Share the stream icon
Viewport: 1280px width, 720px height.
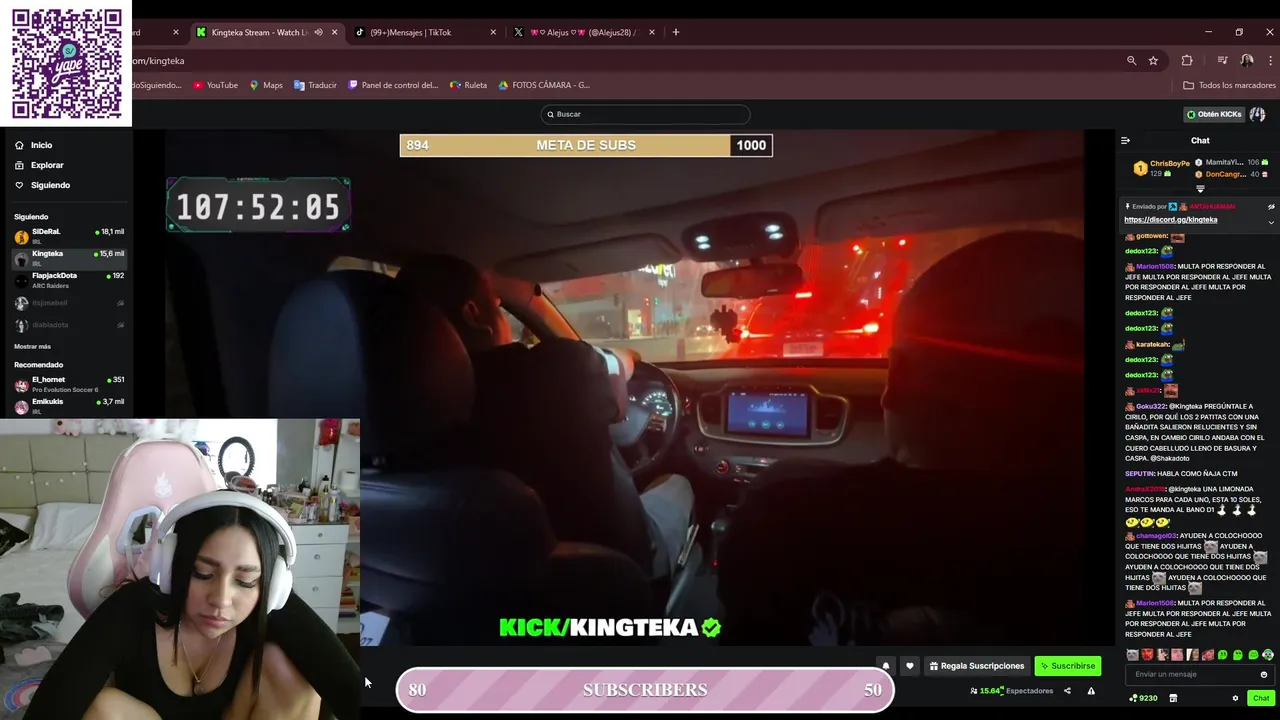[1067, 691]
